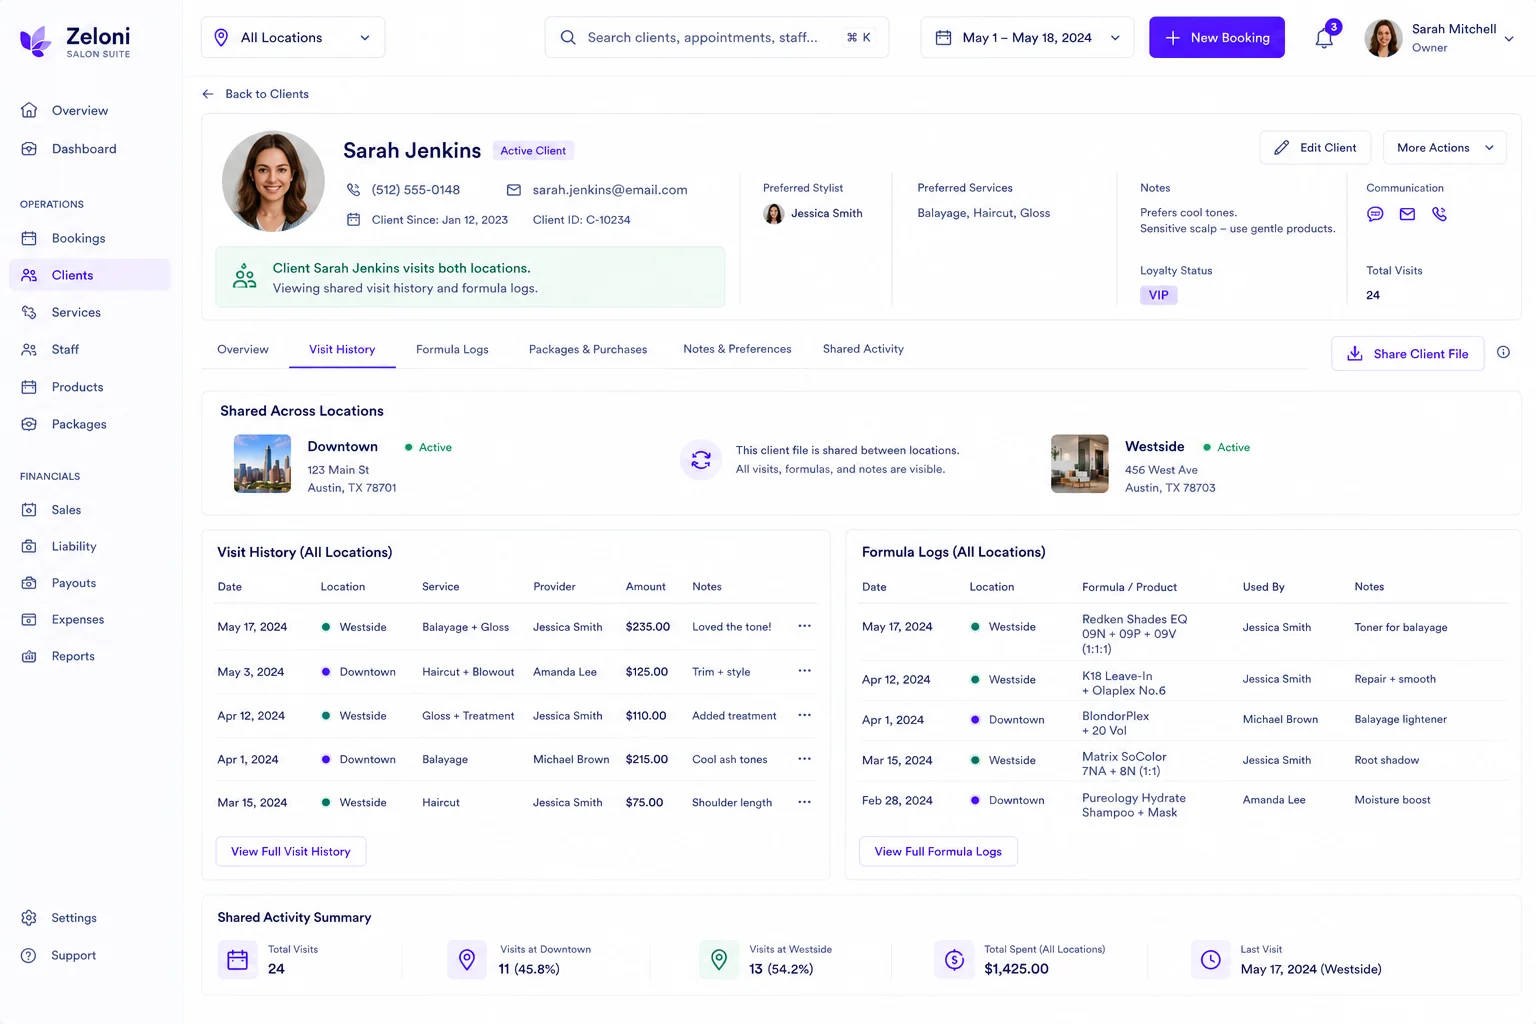The height and width of the screenshot is (1024, 1536).
Task: Click the Active Client badge
Action: point(533,151)
